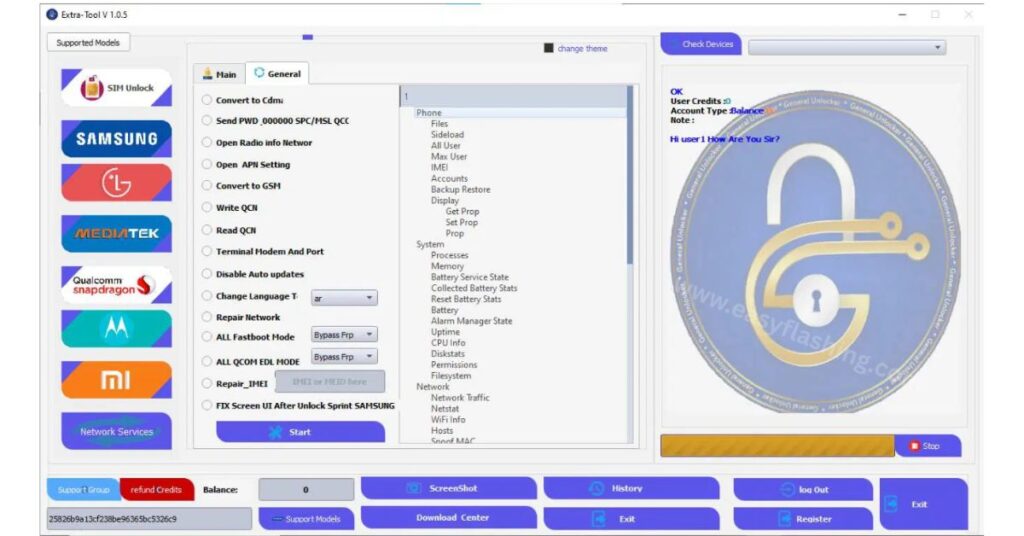Select Repair_IMEI option

tap(206, 383)
